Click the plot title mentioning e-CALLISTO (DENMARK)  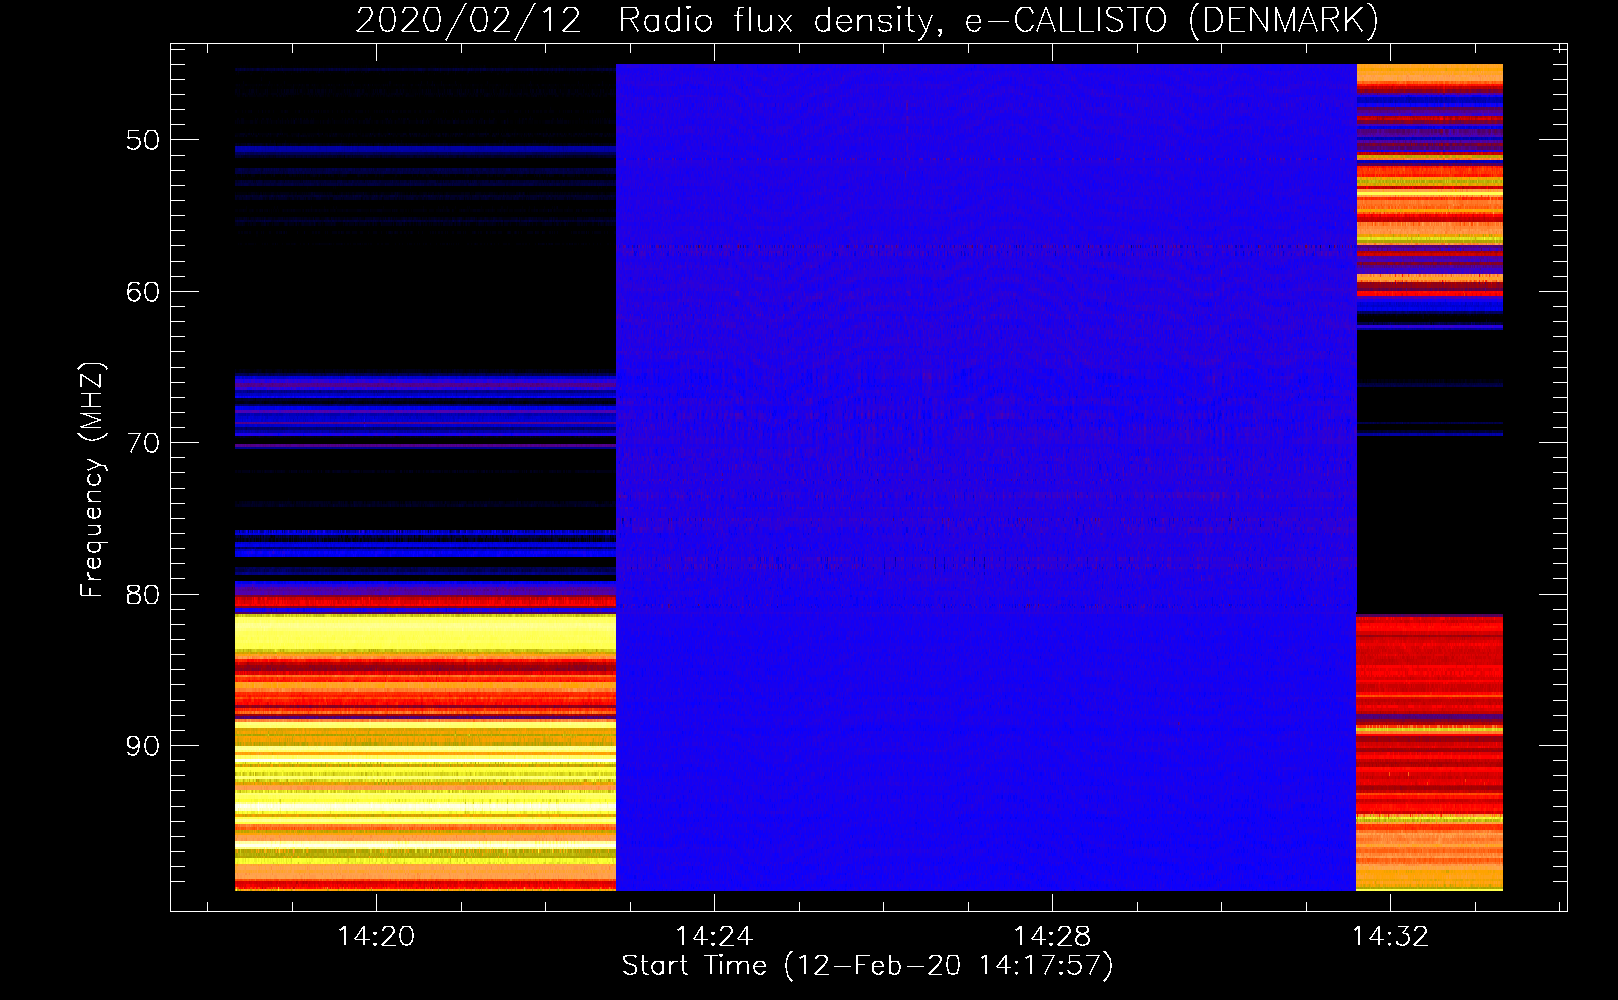(867, 20)
